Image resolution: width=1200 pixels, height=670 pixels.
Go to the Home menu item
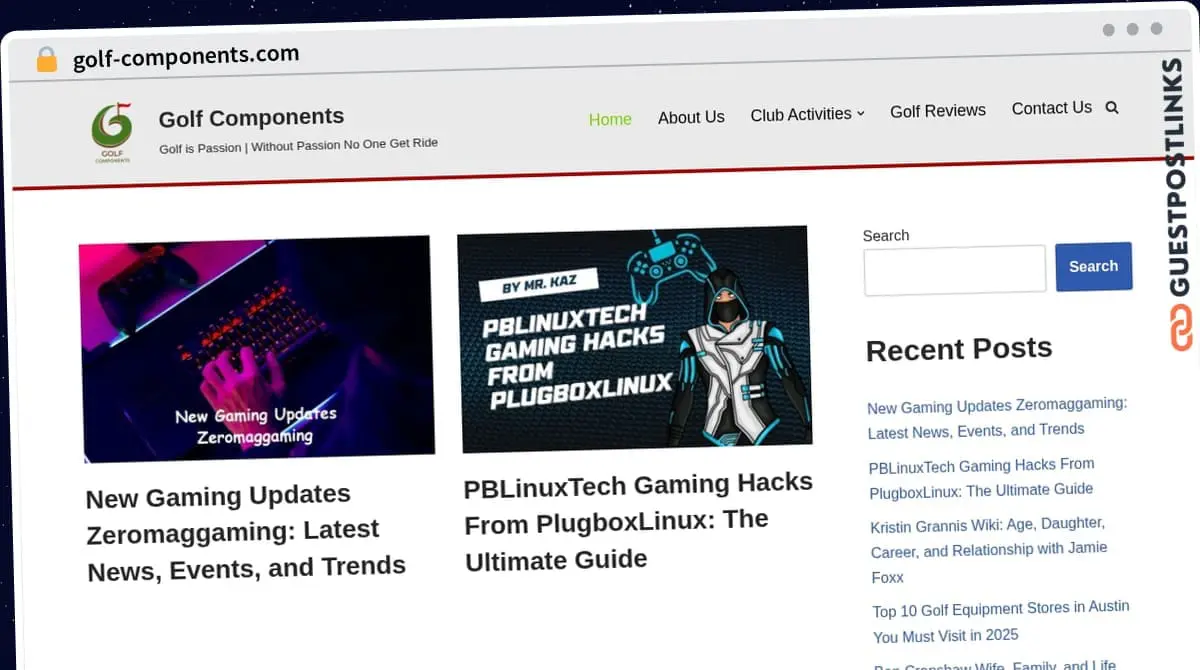pyautogui.click(x=610, y=119)
